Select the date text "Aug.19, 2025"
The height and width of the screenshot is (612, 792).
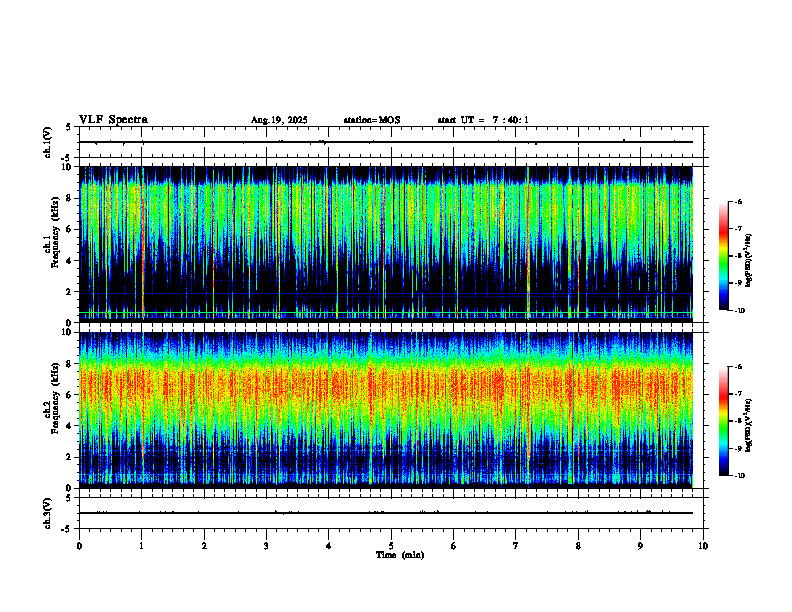click(x=279, y=120)
